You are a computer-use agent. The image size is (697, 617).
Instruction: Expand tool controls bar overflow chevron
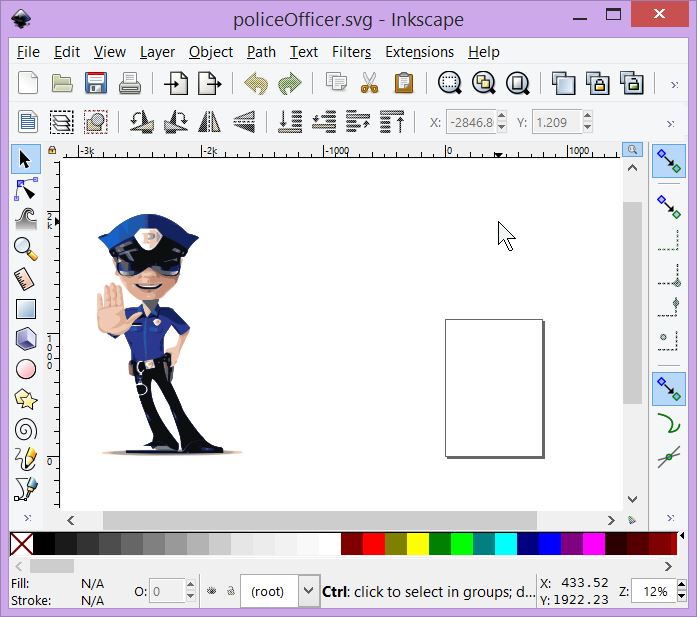(671, 124)
